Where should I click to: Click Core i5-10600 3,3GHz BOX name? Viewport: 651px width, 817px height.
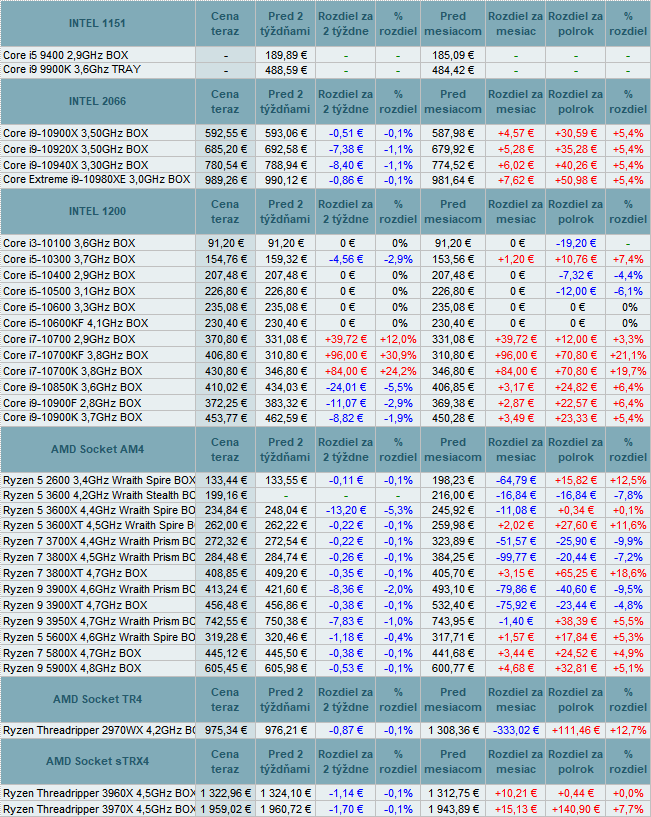[x=69, y=307]
